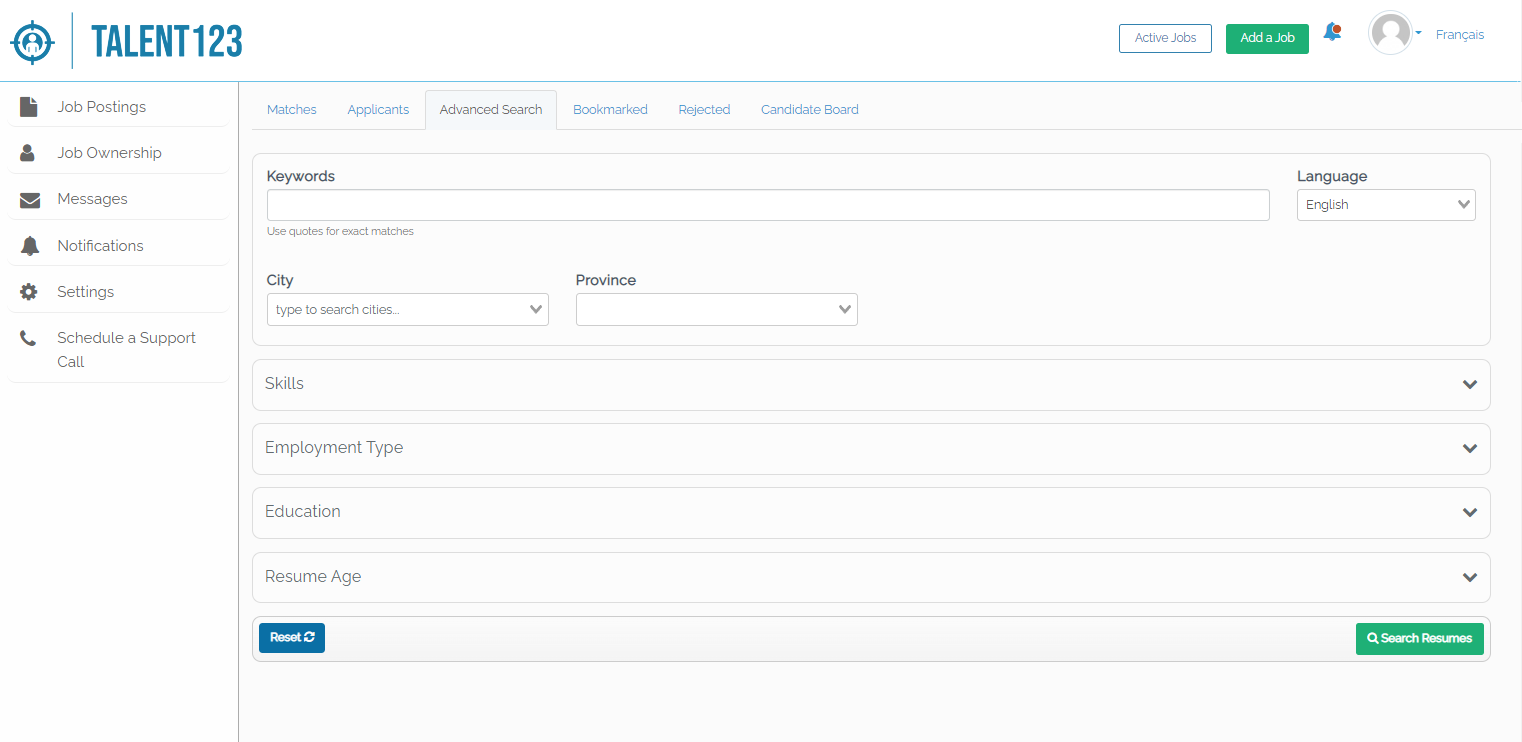Image resolution: width=1522 pixels, height=742 pixels.
Task: Open Settings using the gear icon
Action: point(29,290)
